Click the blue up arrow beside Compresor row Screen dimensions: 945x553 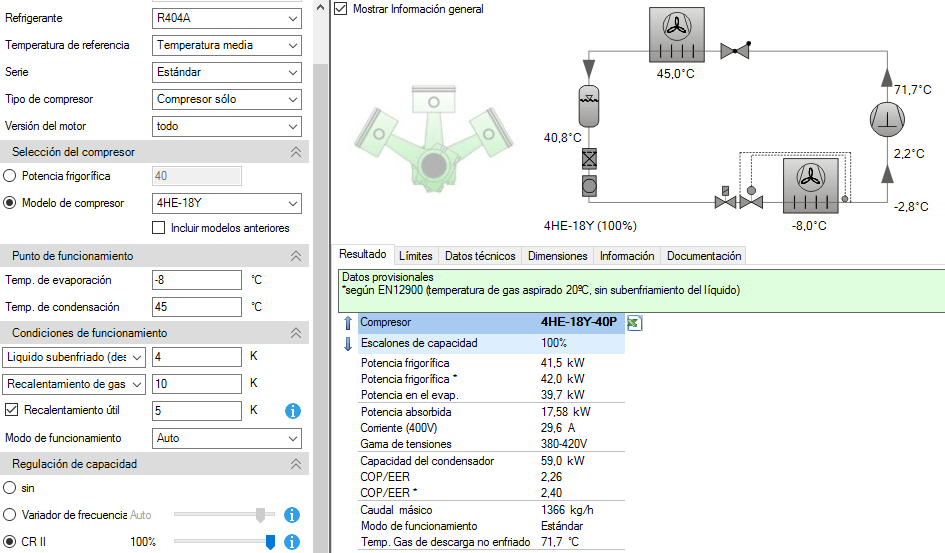(348, 323)
